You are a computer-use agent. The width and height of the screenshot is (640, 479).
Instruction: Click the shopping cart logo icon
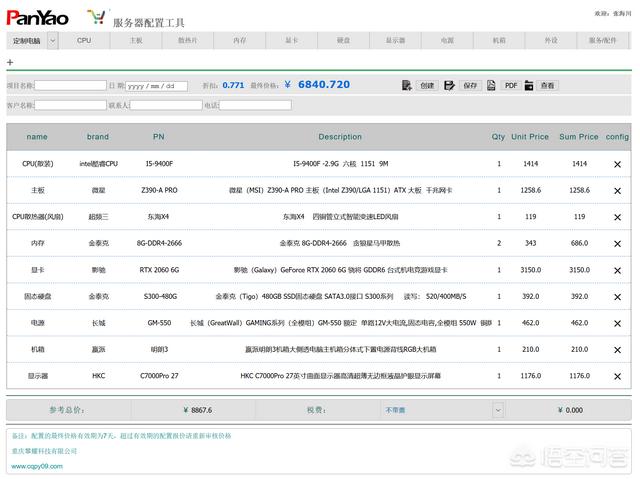click(x=97, y=17)
